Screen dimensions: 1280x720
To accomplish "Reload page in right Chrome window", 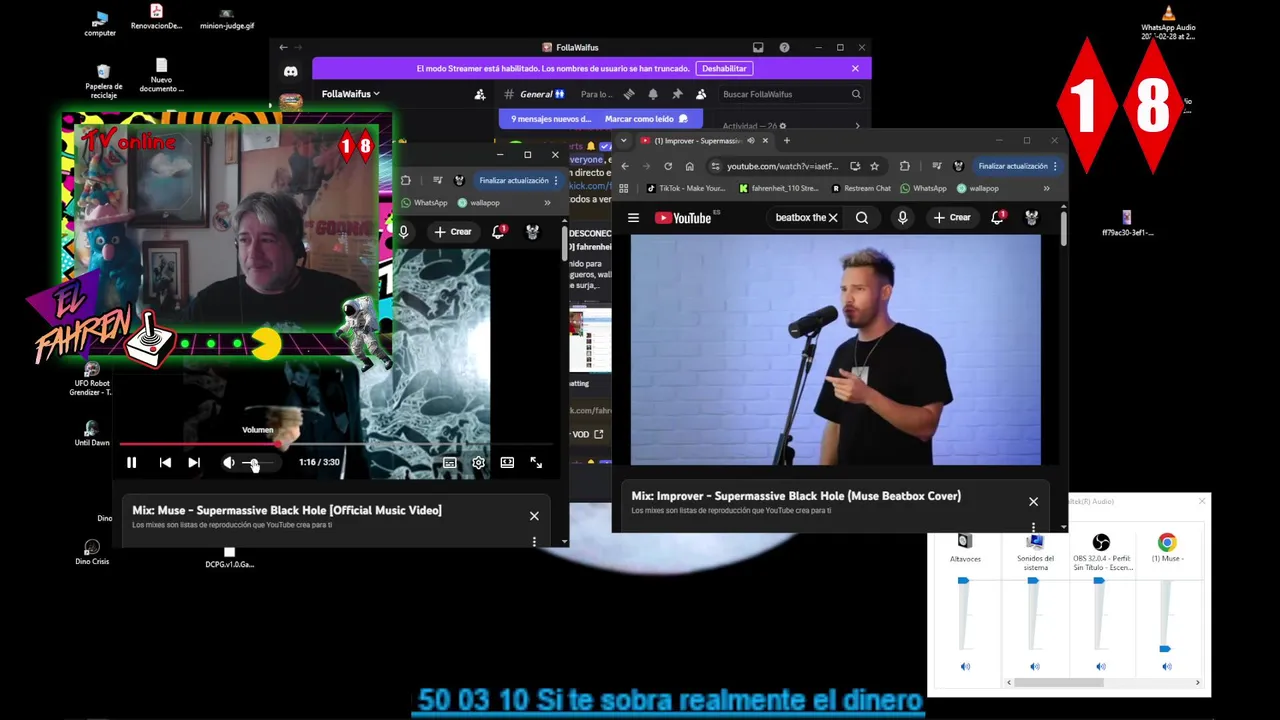I will 668,166.
